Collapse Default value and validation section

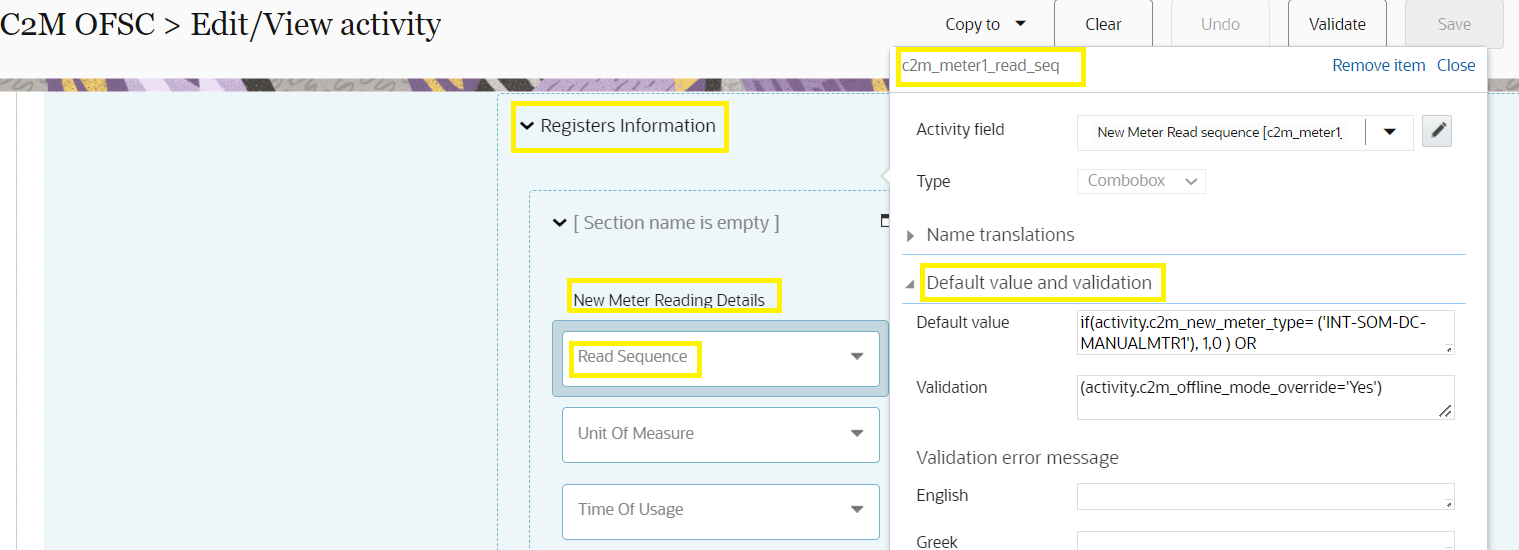coord(909,284)
